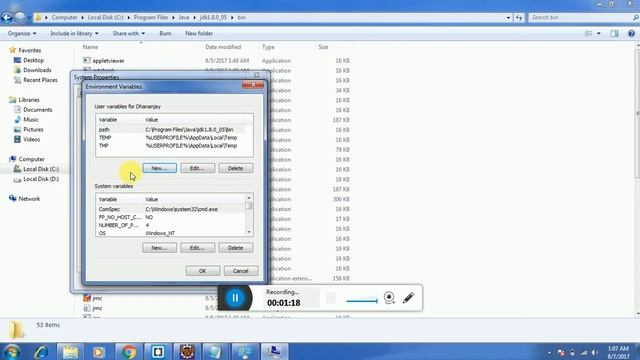Select the OS system variable row

(171, 233)
